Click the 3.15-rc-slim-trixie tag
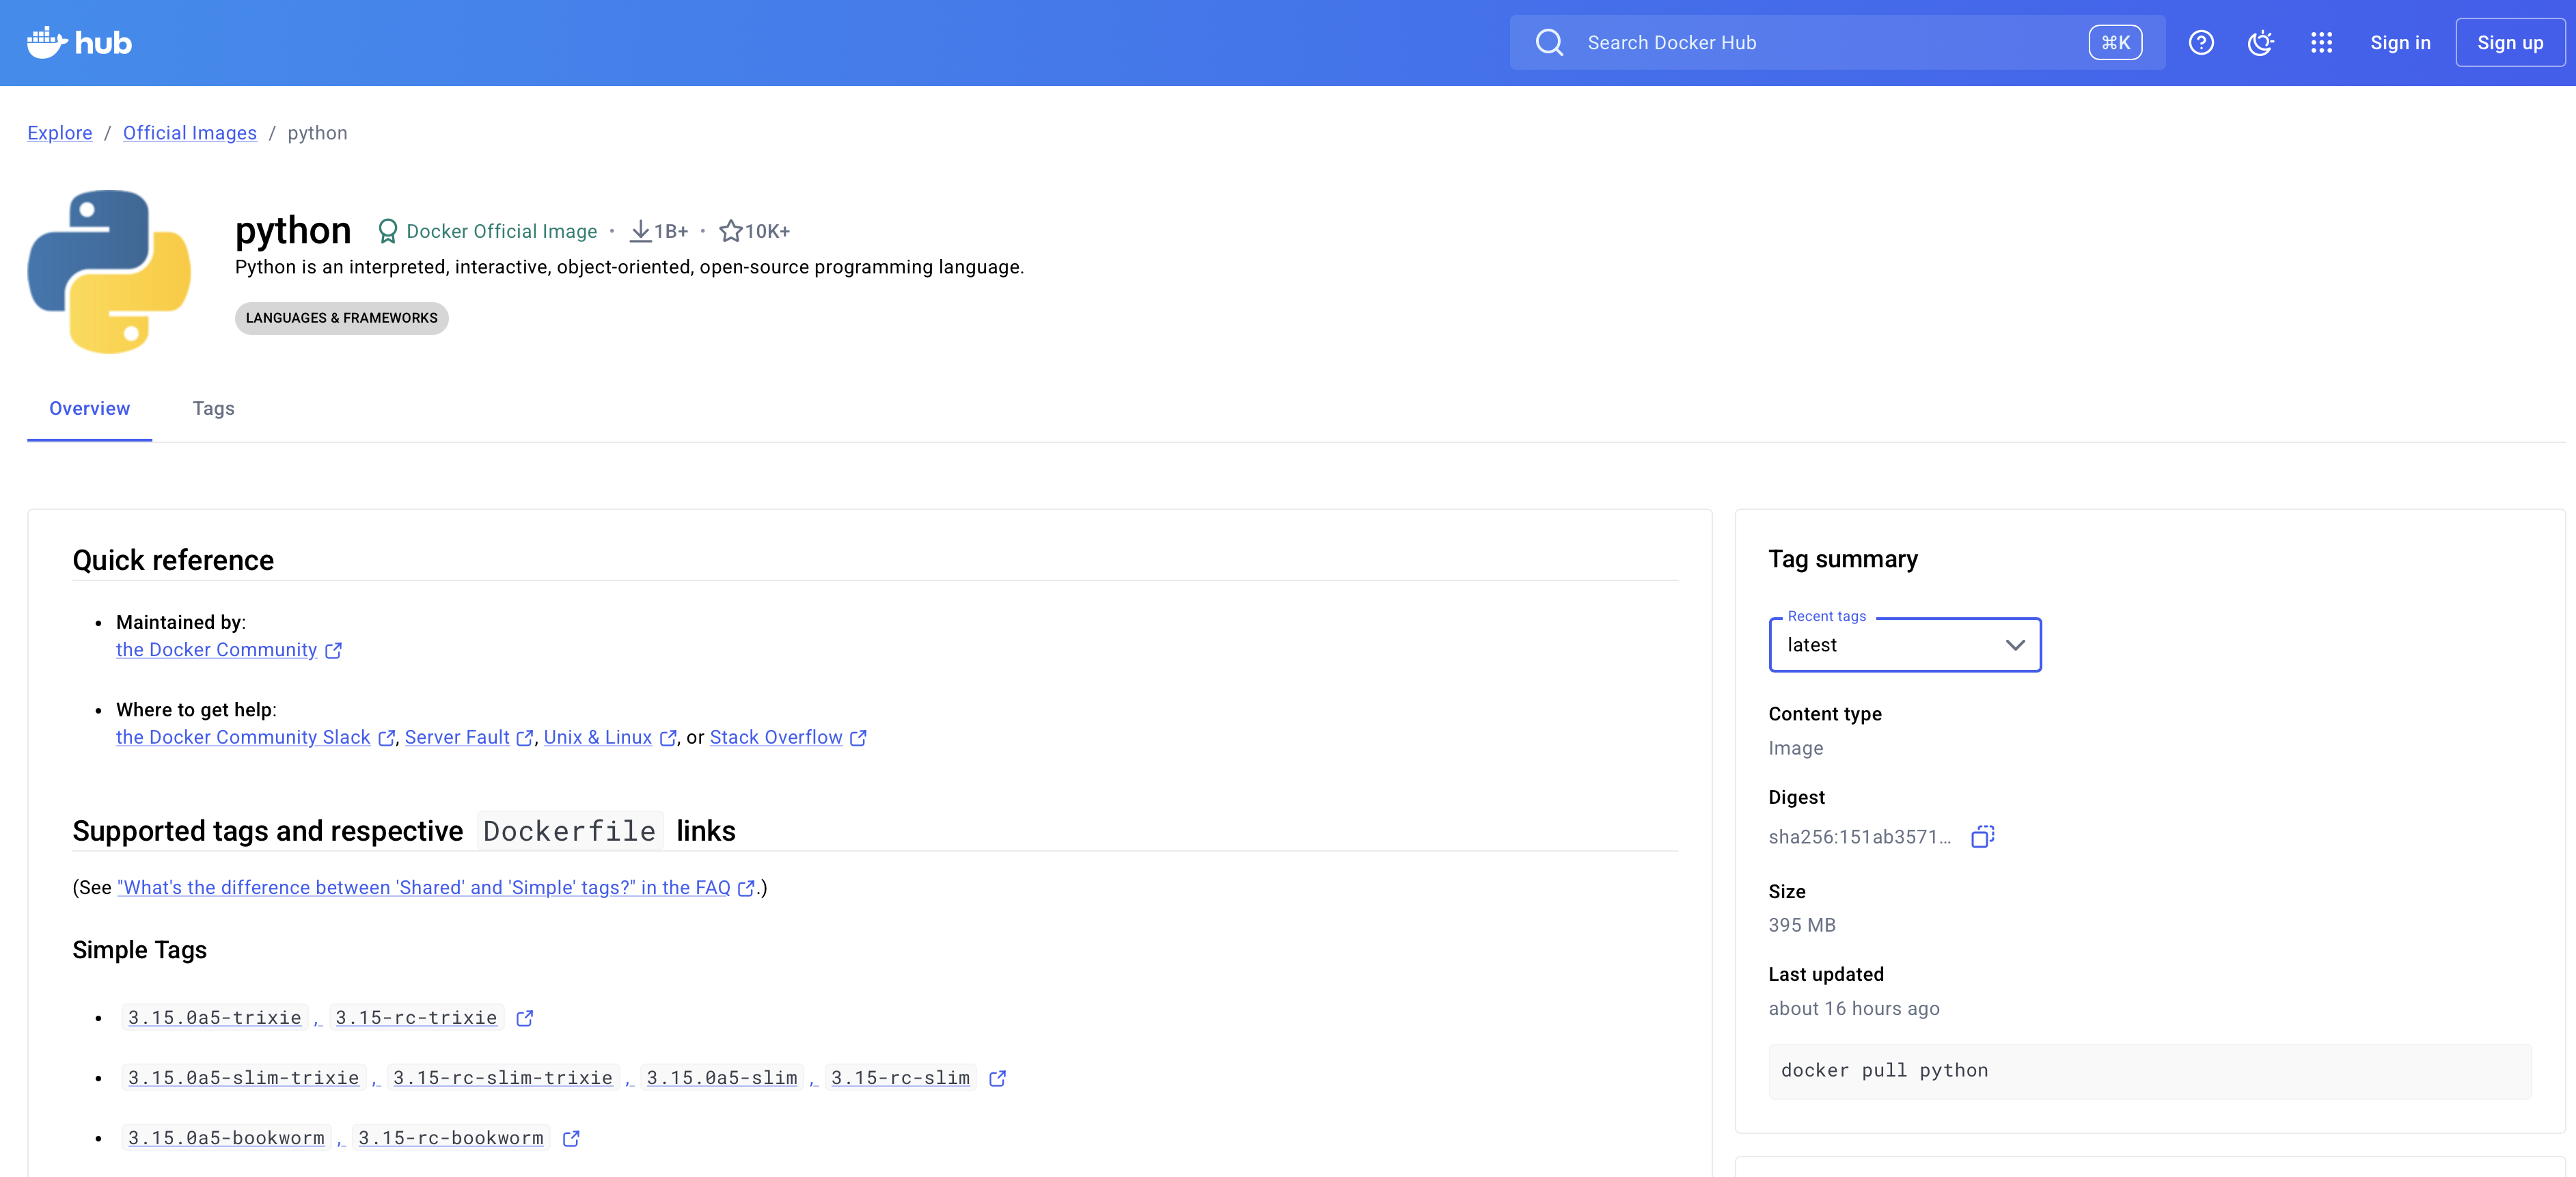The height and width of the screenshot is (1177, 2576). tap(503, 1078)
